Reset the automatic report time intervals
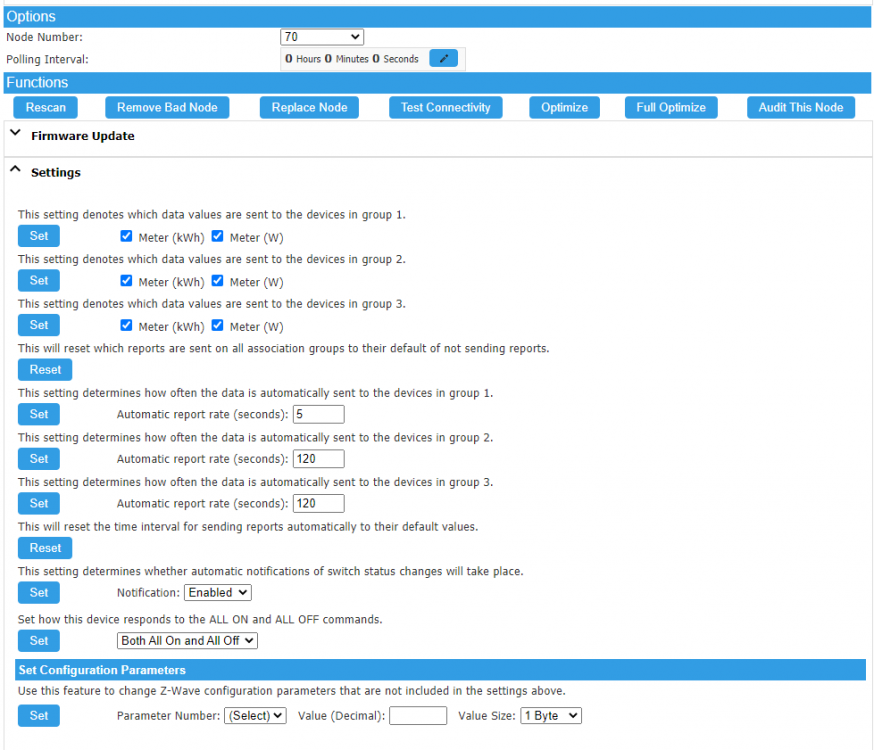The height and width of the screenshot is (750, 874). tap(45, 548)
